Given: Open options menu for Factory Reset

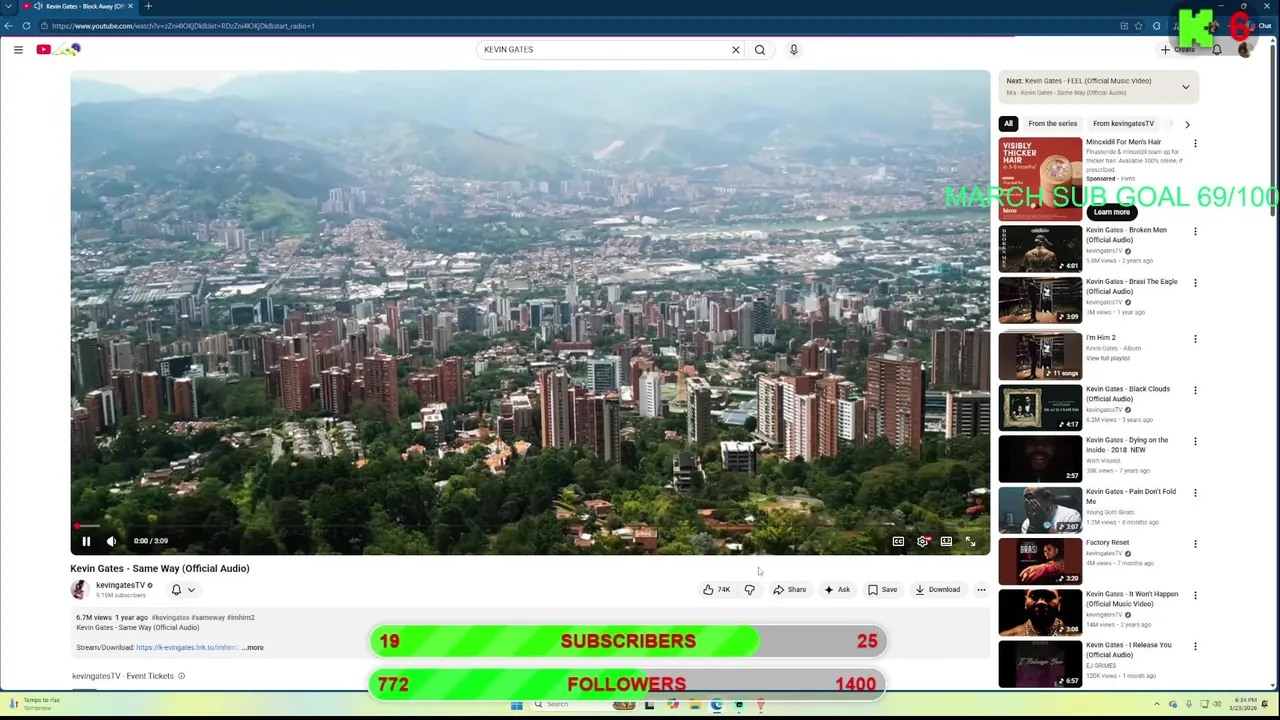Looking at the screenshot, I should [x=1195, y=545].
